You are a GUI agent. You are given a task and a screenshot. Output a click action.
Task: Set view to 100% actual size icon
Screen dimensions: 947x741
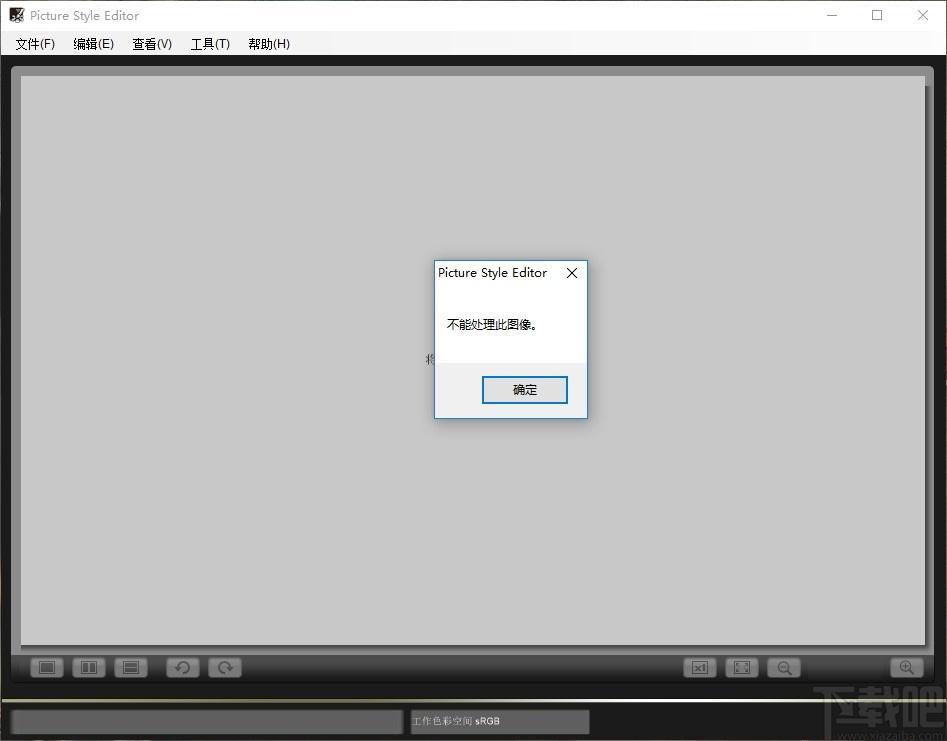point(700,667)
